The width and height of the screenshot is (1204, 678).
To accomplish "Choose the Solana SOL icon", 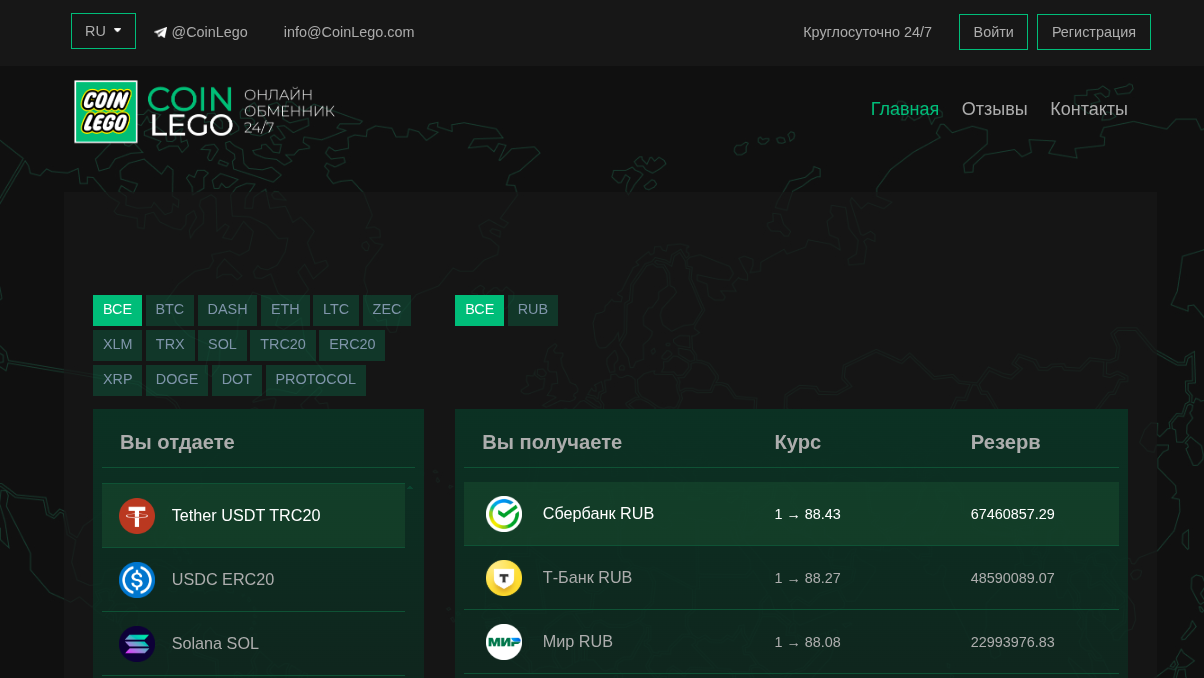I will 137,644.
